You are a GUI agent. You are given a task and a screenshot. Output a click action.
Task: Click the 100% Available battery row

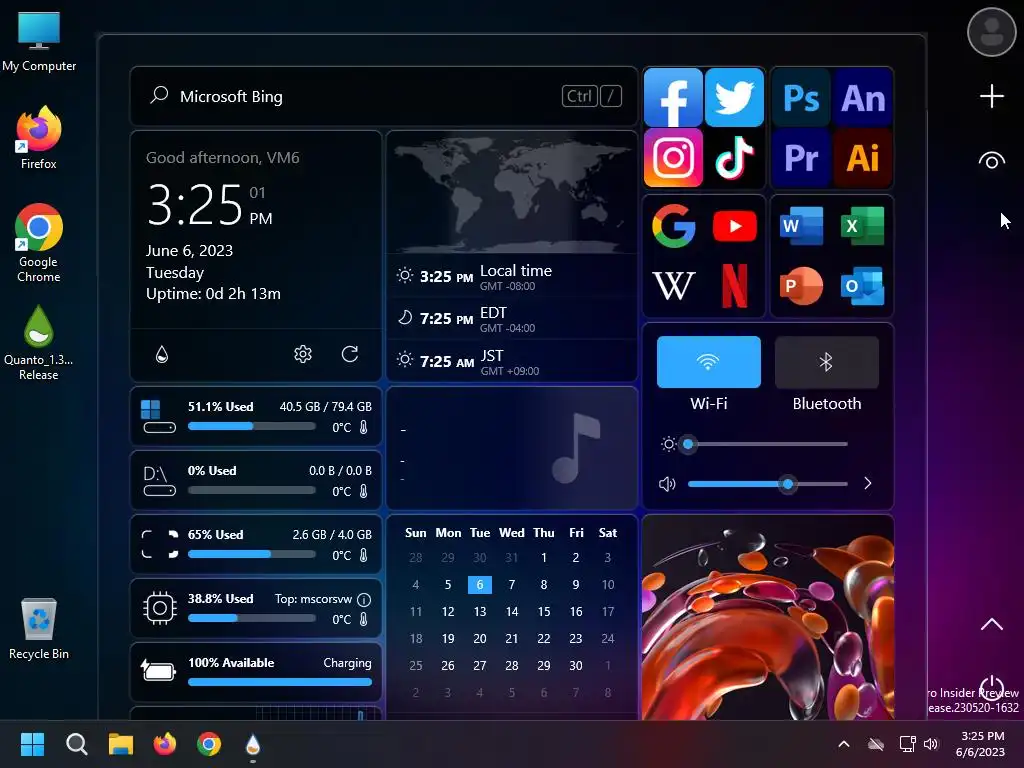click(256, 672)
